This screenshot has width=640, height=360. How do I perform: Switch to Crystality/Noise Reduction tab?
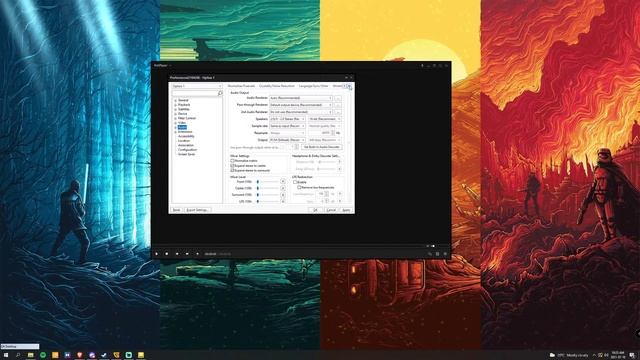tap(277, 86)
